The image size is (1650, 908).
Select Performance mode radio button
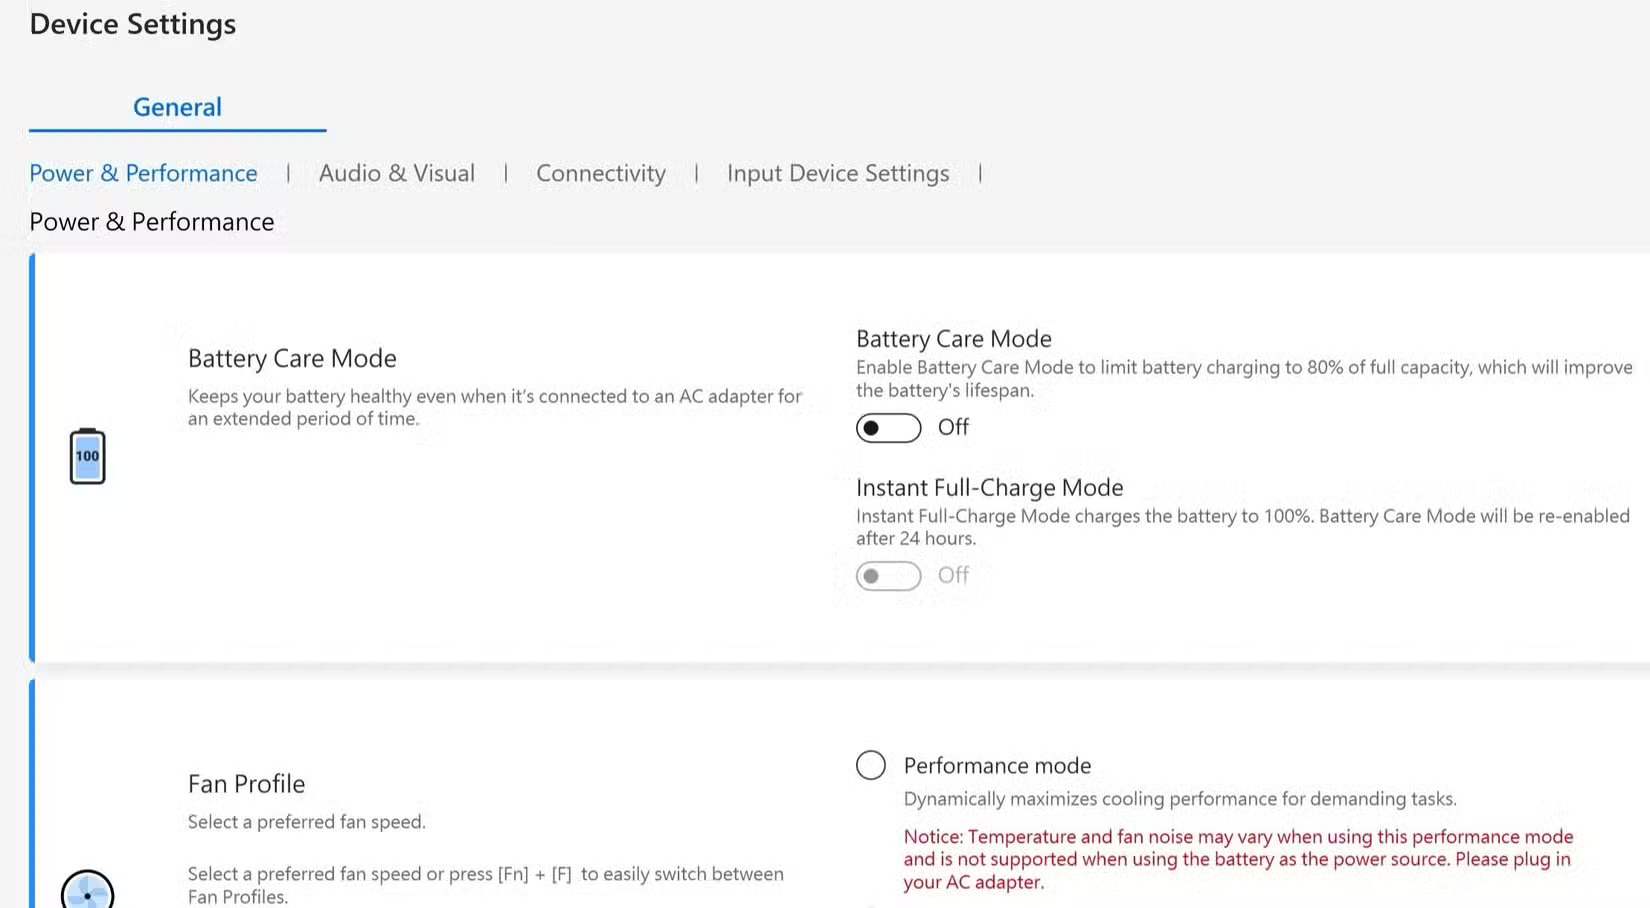pyautogui.click(x=870, y=764)
